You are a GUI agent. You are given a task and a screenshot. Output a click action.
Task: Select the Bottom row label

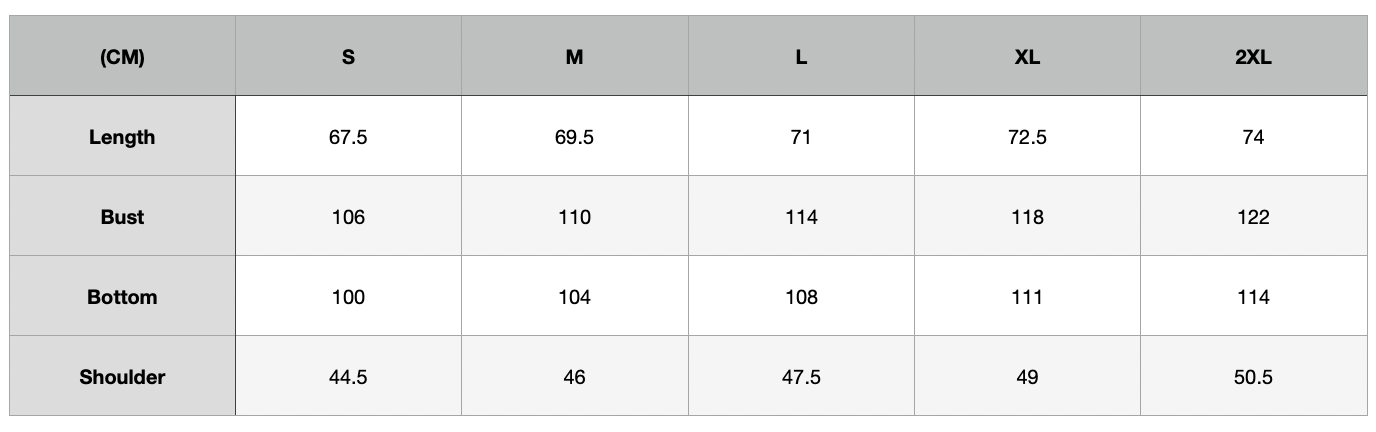tap(122, 297)
